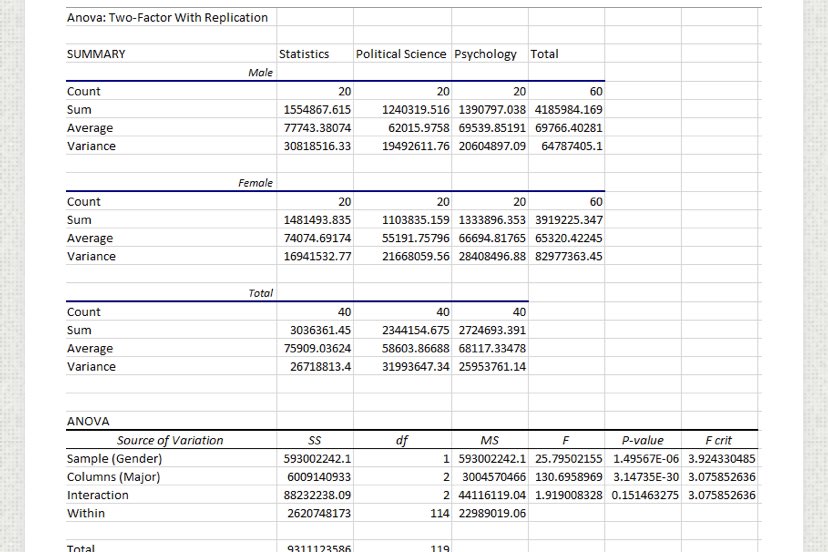This screenshot has width=828, height=552.
Task: Click the SUMMARY header cell
Action: (96, 54)
